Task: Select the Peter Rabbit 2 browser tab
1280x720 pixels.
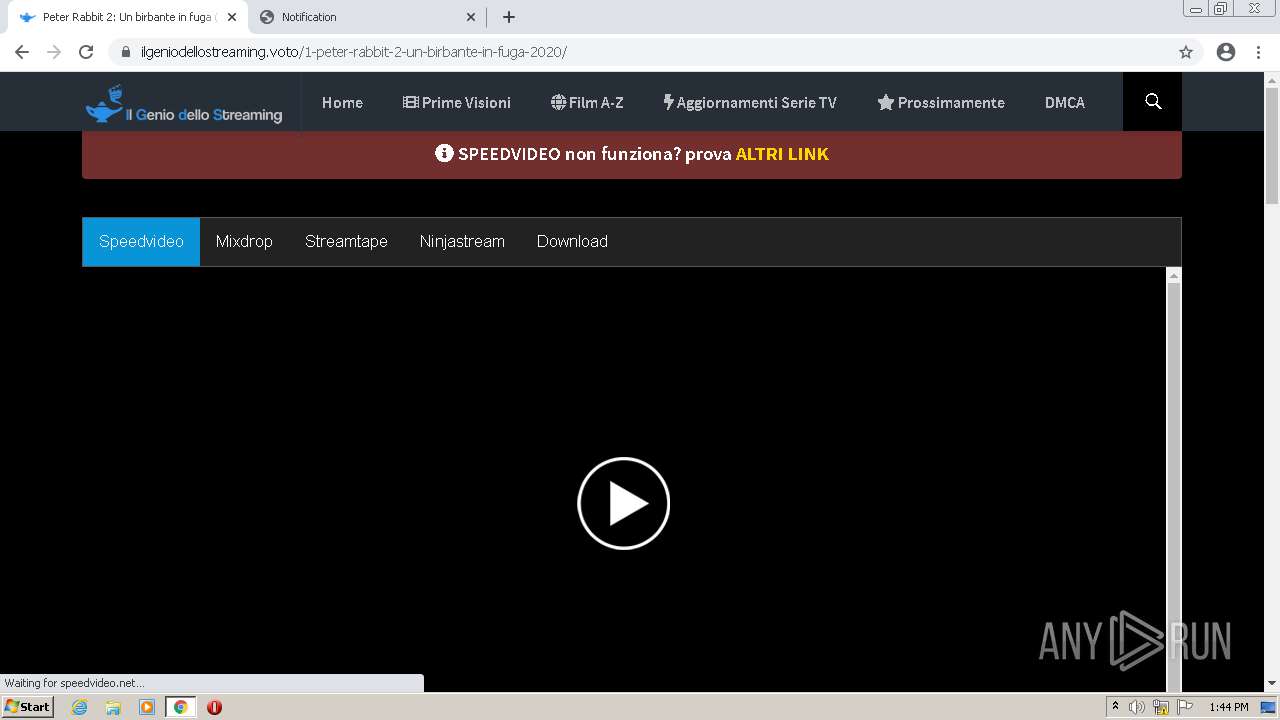Action: 128,17
